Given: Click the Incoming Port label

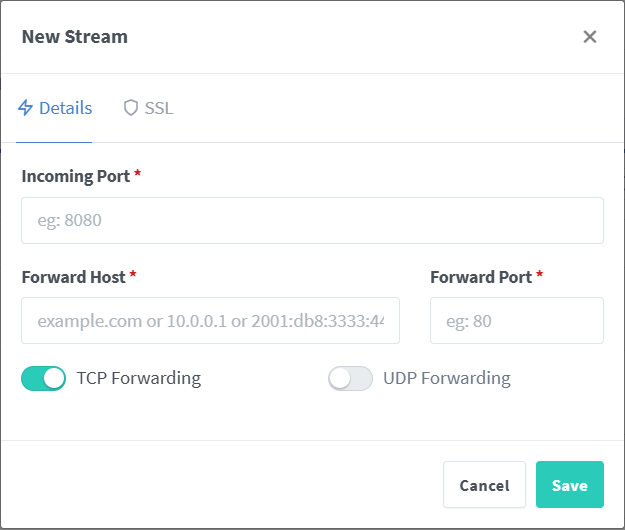Looking at the screenshot, I should point(75,176).
